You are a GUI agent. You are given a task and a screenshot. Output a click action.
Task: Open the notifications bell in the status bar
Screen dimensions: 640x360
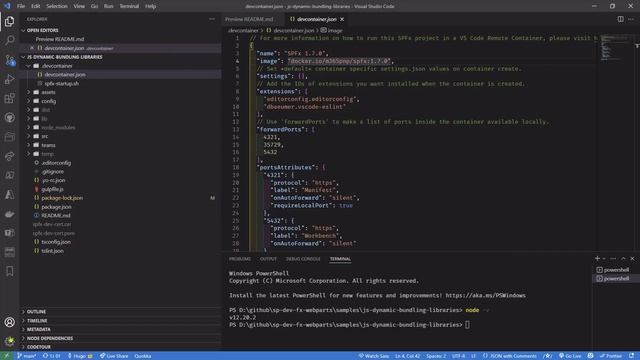tap(631, 356)
